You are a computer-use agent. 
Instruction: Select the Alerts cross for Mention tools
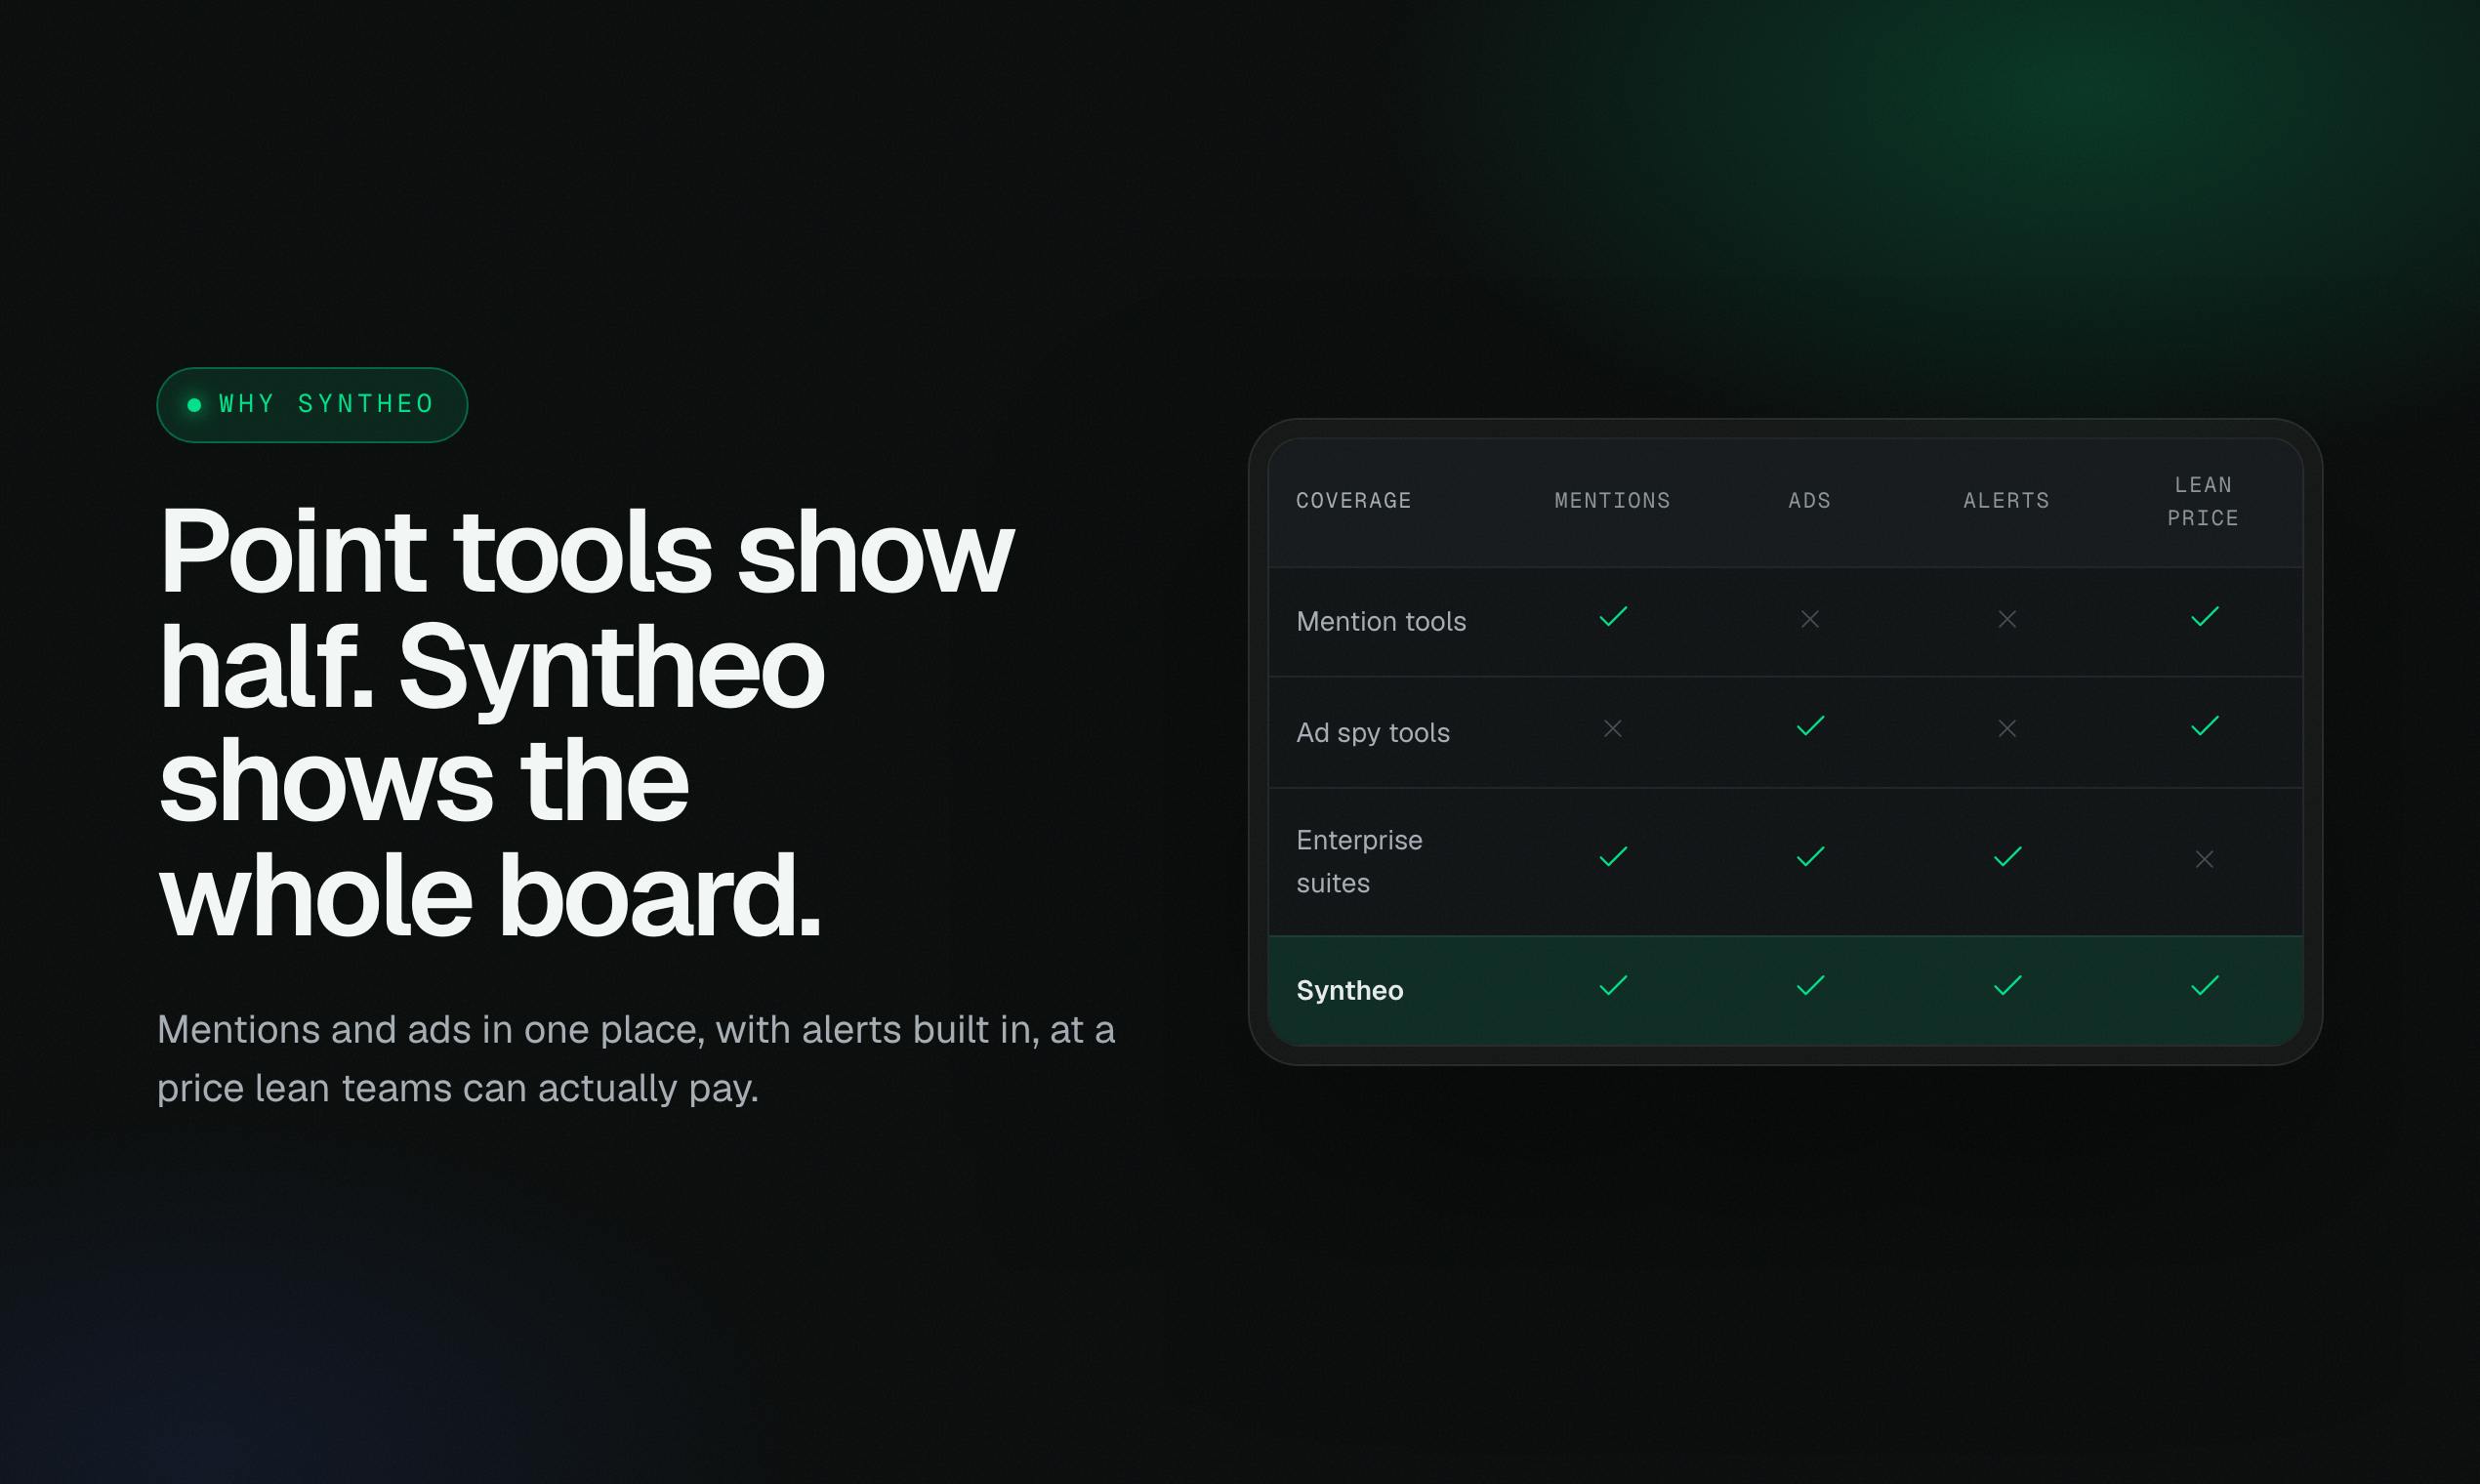click(2007, 620)
